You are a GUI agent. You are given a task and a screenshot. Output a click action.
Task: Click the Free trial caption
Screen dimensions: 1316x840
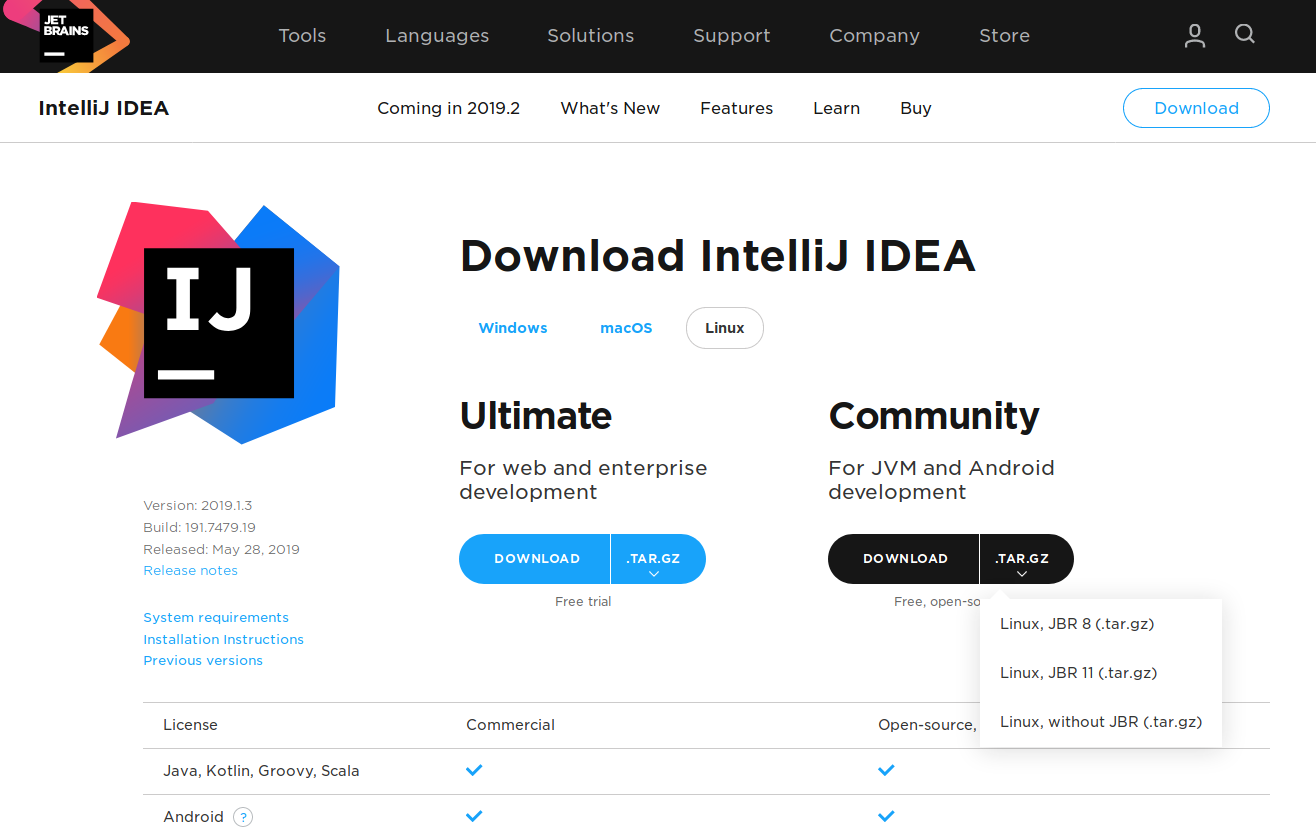point(583,602)
